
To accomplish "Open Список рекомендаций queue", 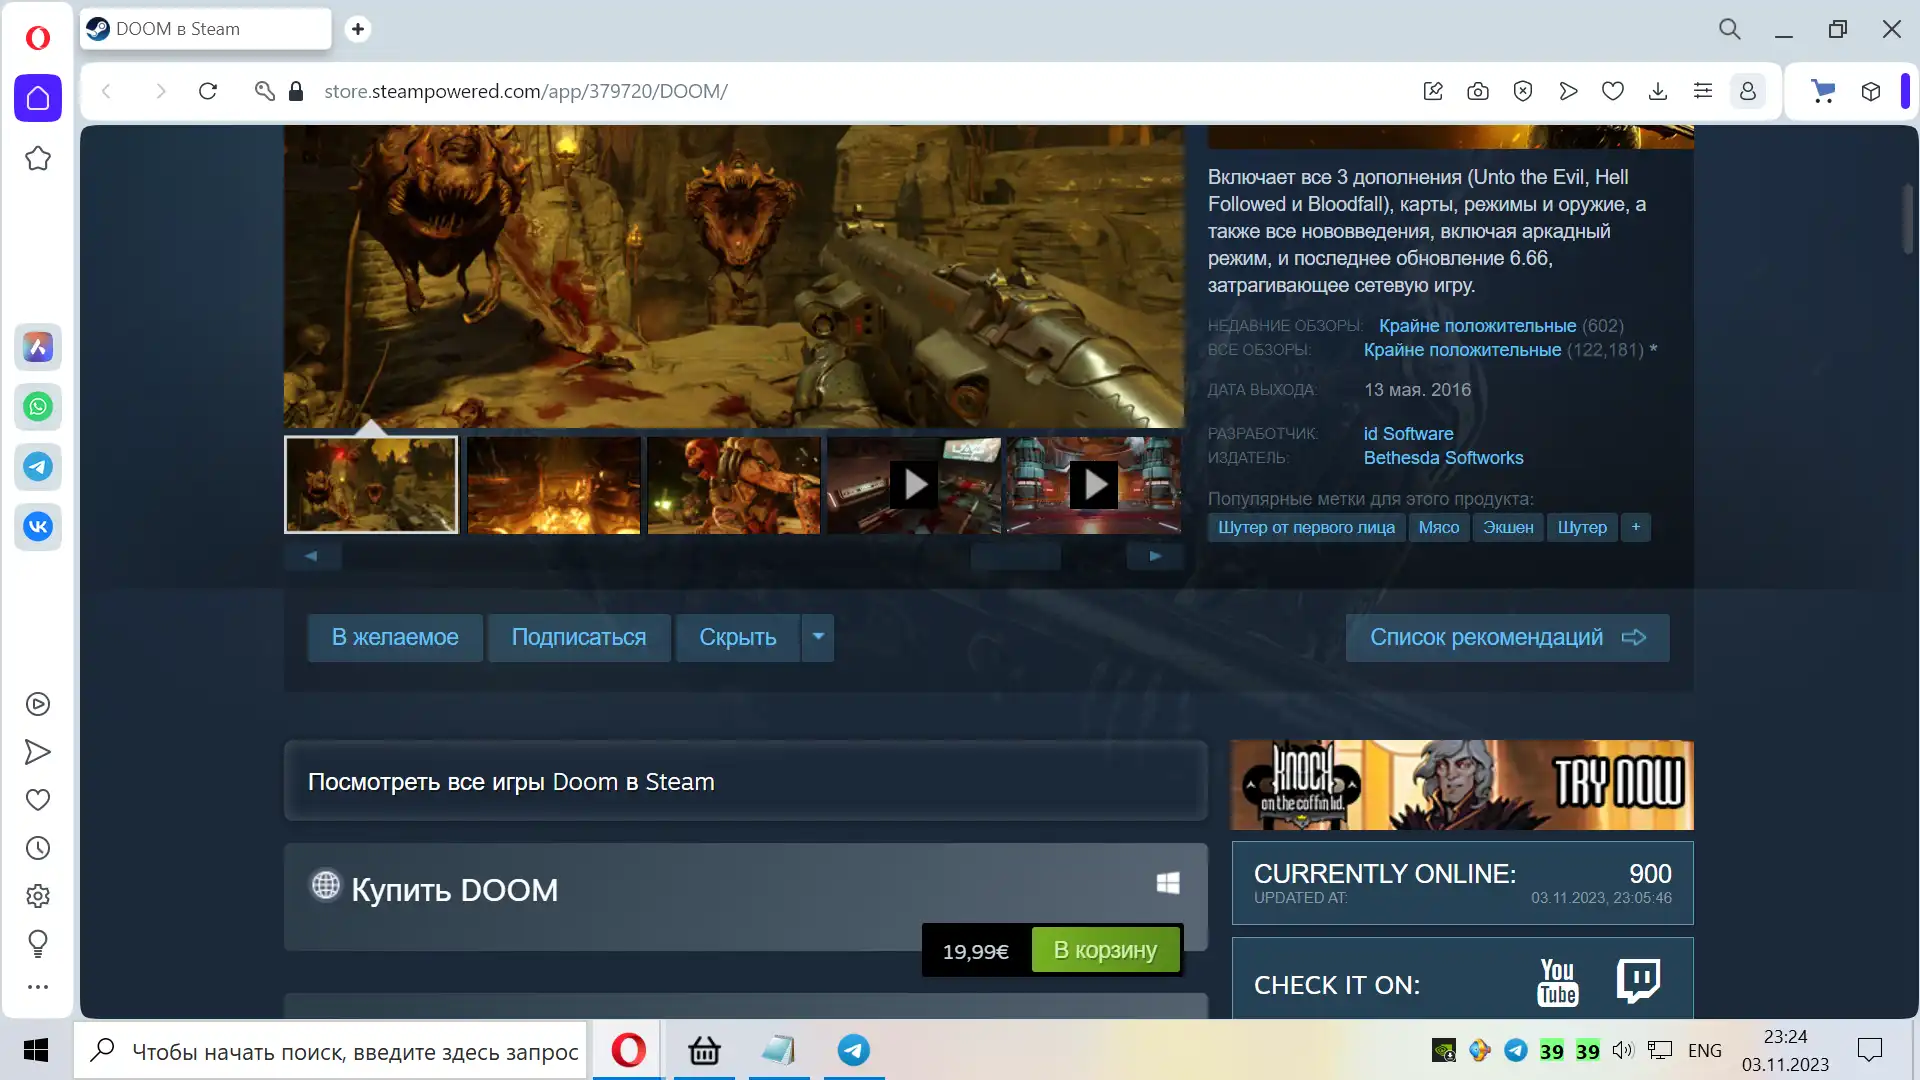I will [1507, 637].
